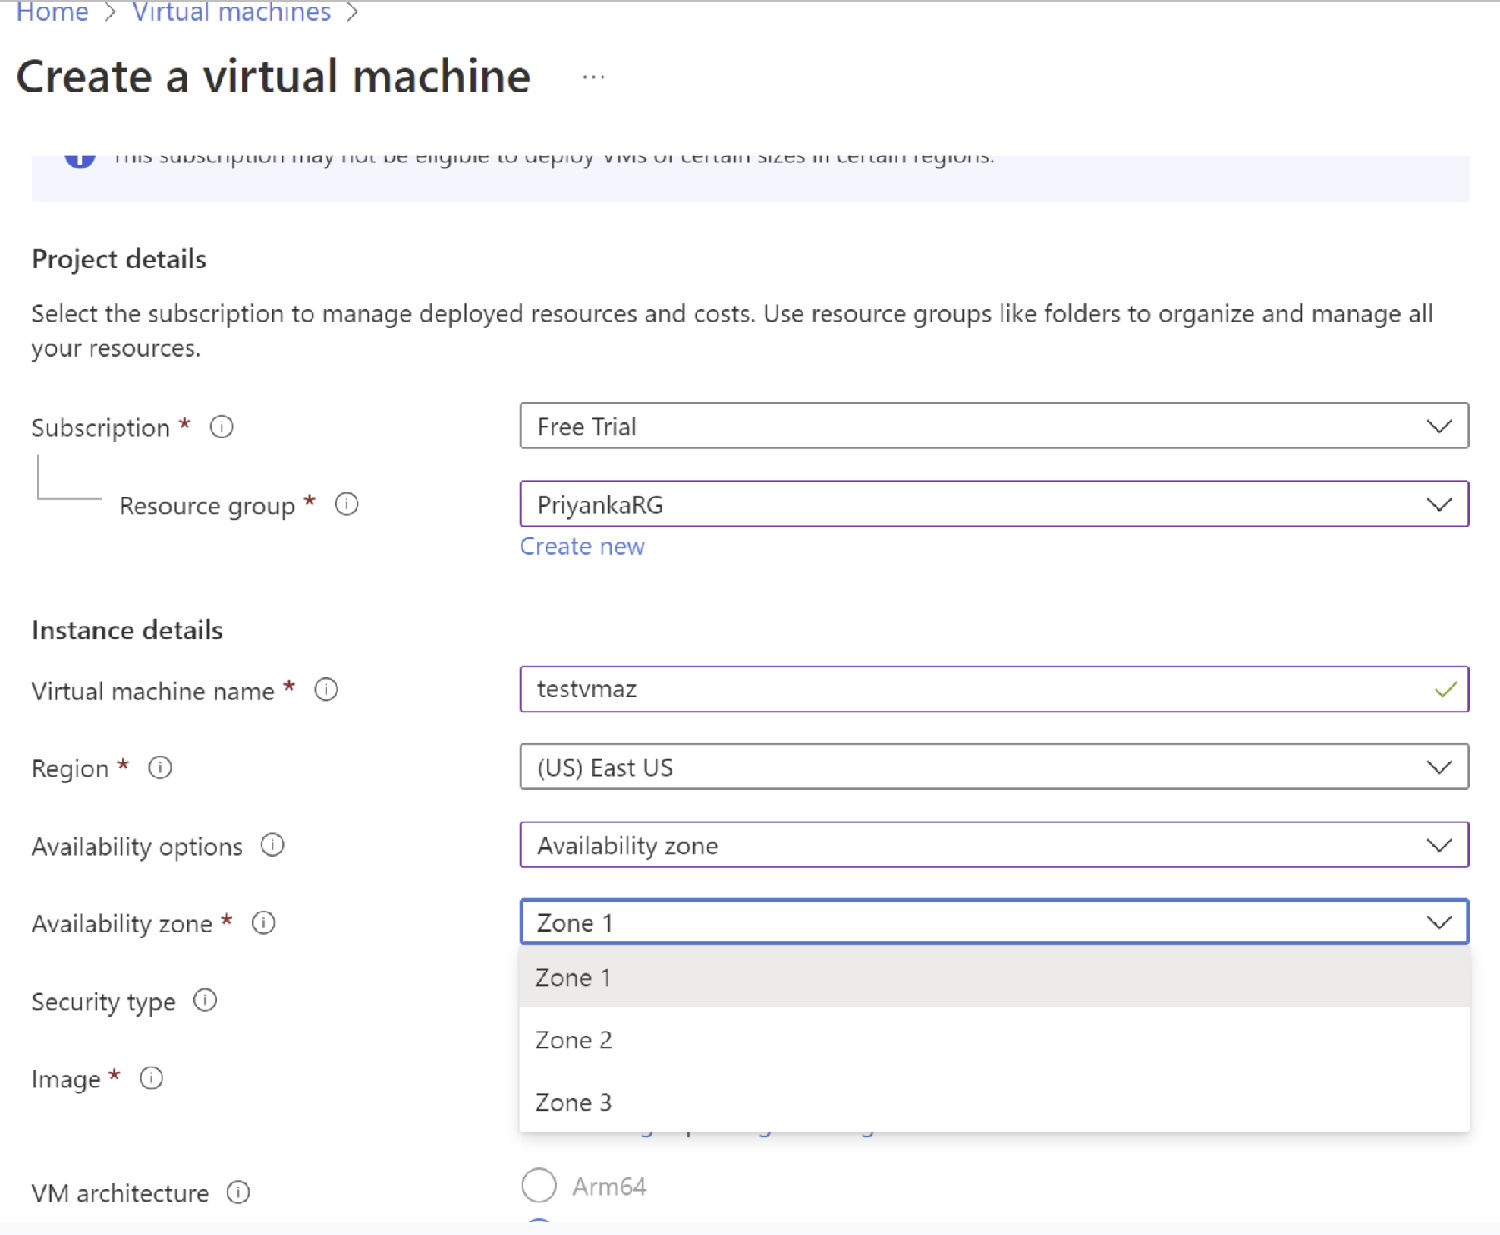Show info tooltip for VM architecture
The image size is (1500, 1235).
238,1192
